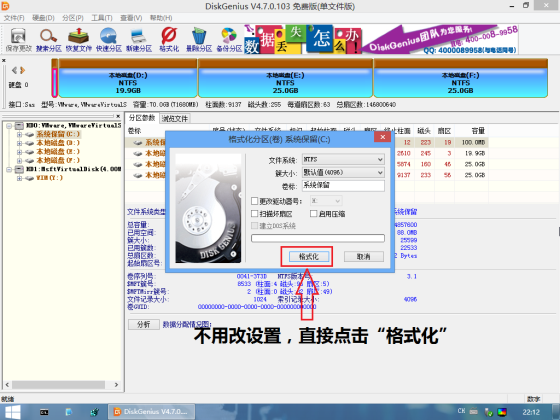Open the 搜索分区 search partition tool
This screenshot has height=420, width=560.
[x=49, y=40]
